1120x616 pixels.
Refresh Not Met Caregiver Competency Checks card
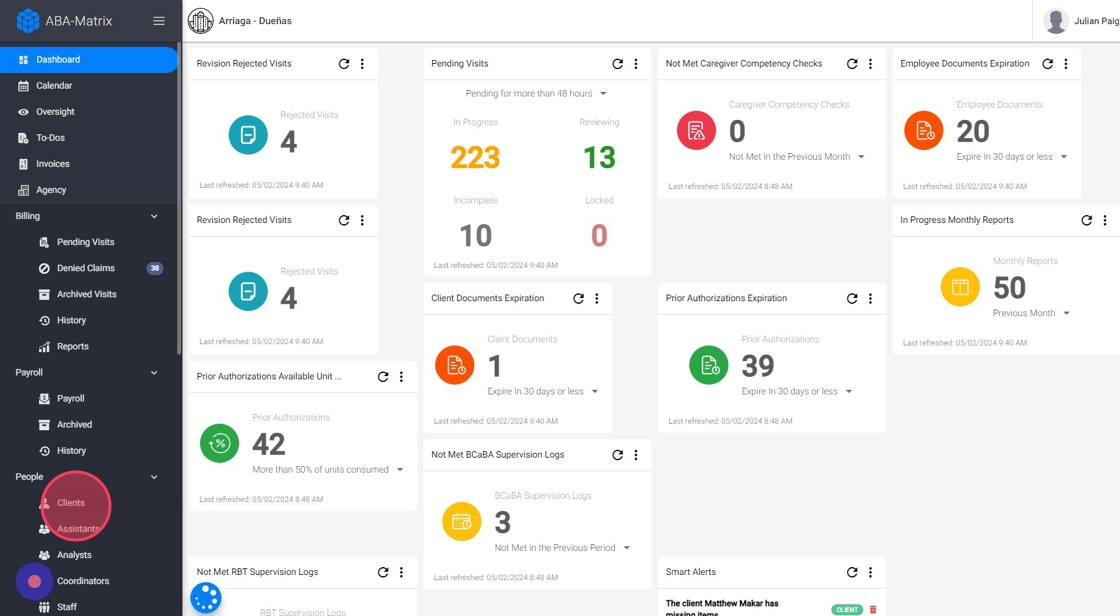[x=851, y=64]
